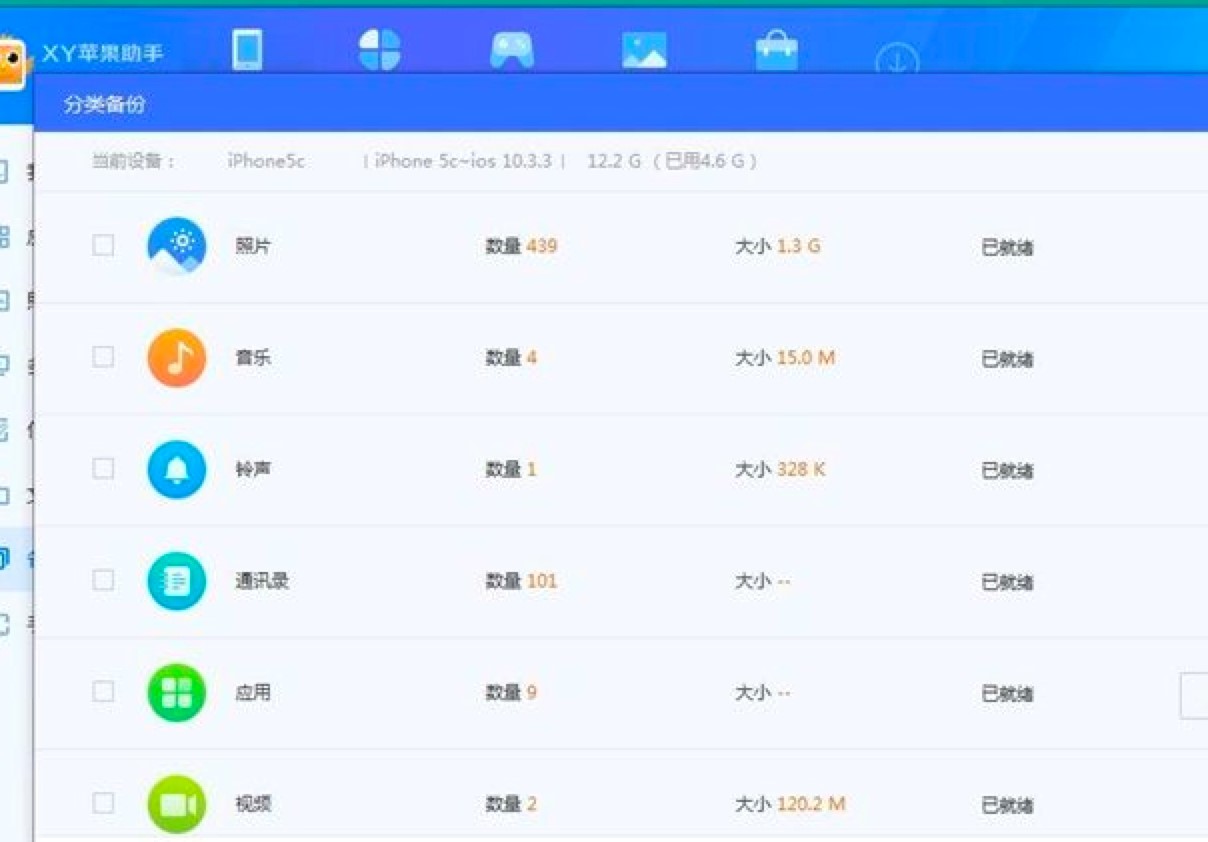Click the 铃声 label

(253, 469)
